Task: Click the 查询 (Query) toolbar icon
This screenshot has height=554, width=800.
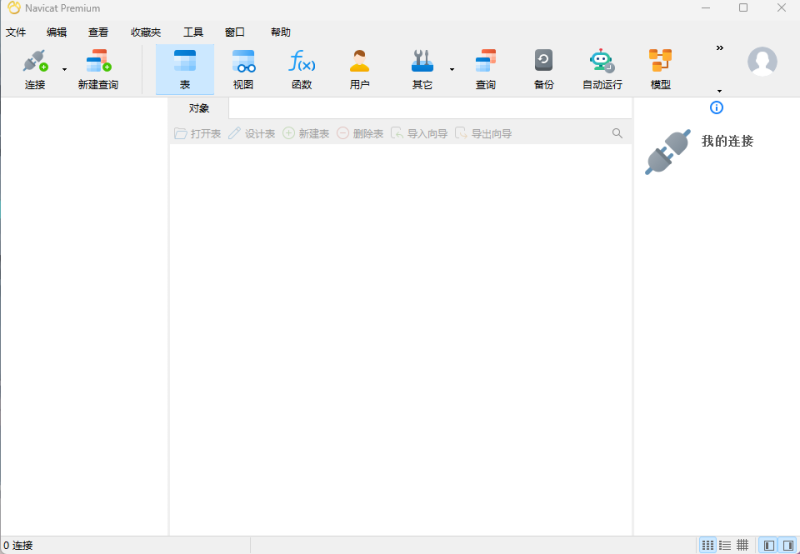Action: pos(485,68)
